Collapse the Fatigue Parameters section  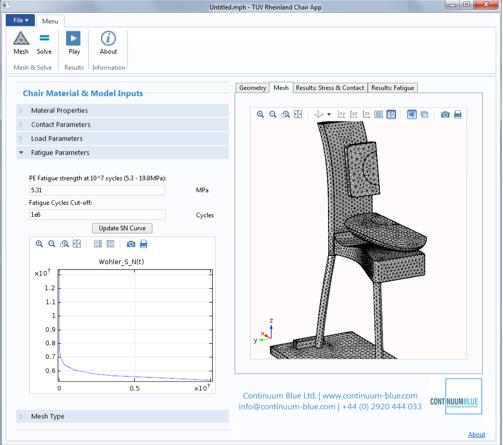tap(122, 152)
